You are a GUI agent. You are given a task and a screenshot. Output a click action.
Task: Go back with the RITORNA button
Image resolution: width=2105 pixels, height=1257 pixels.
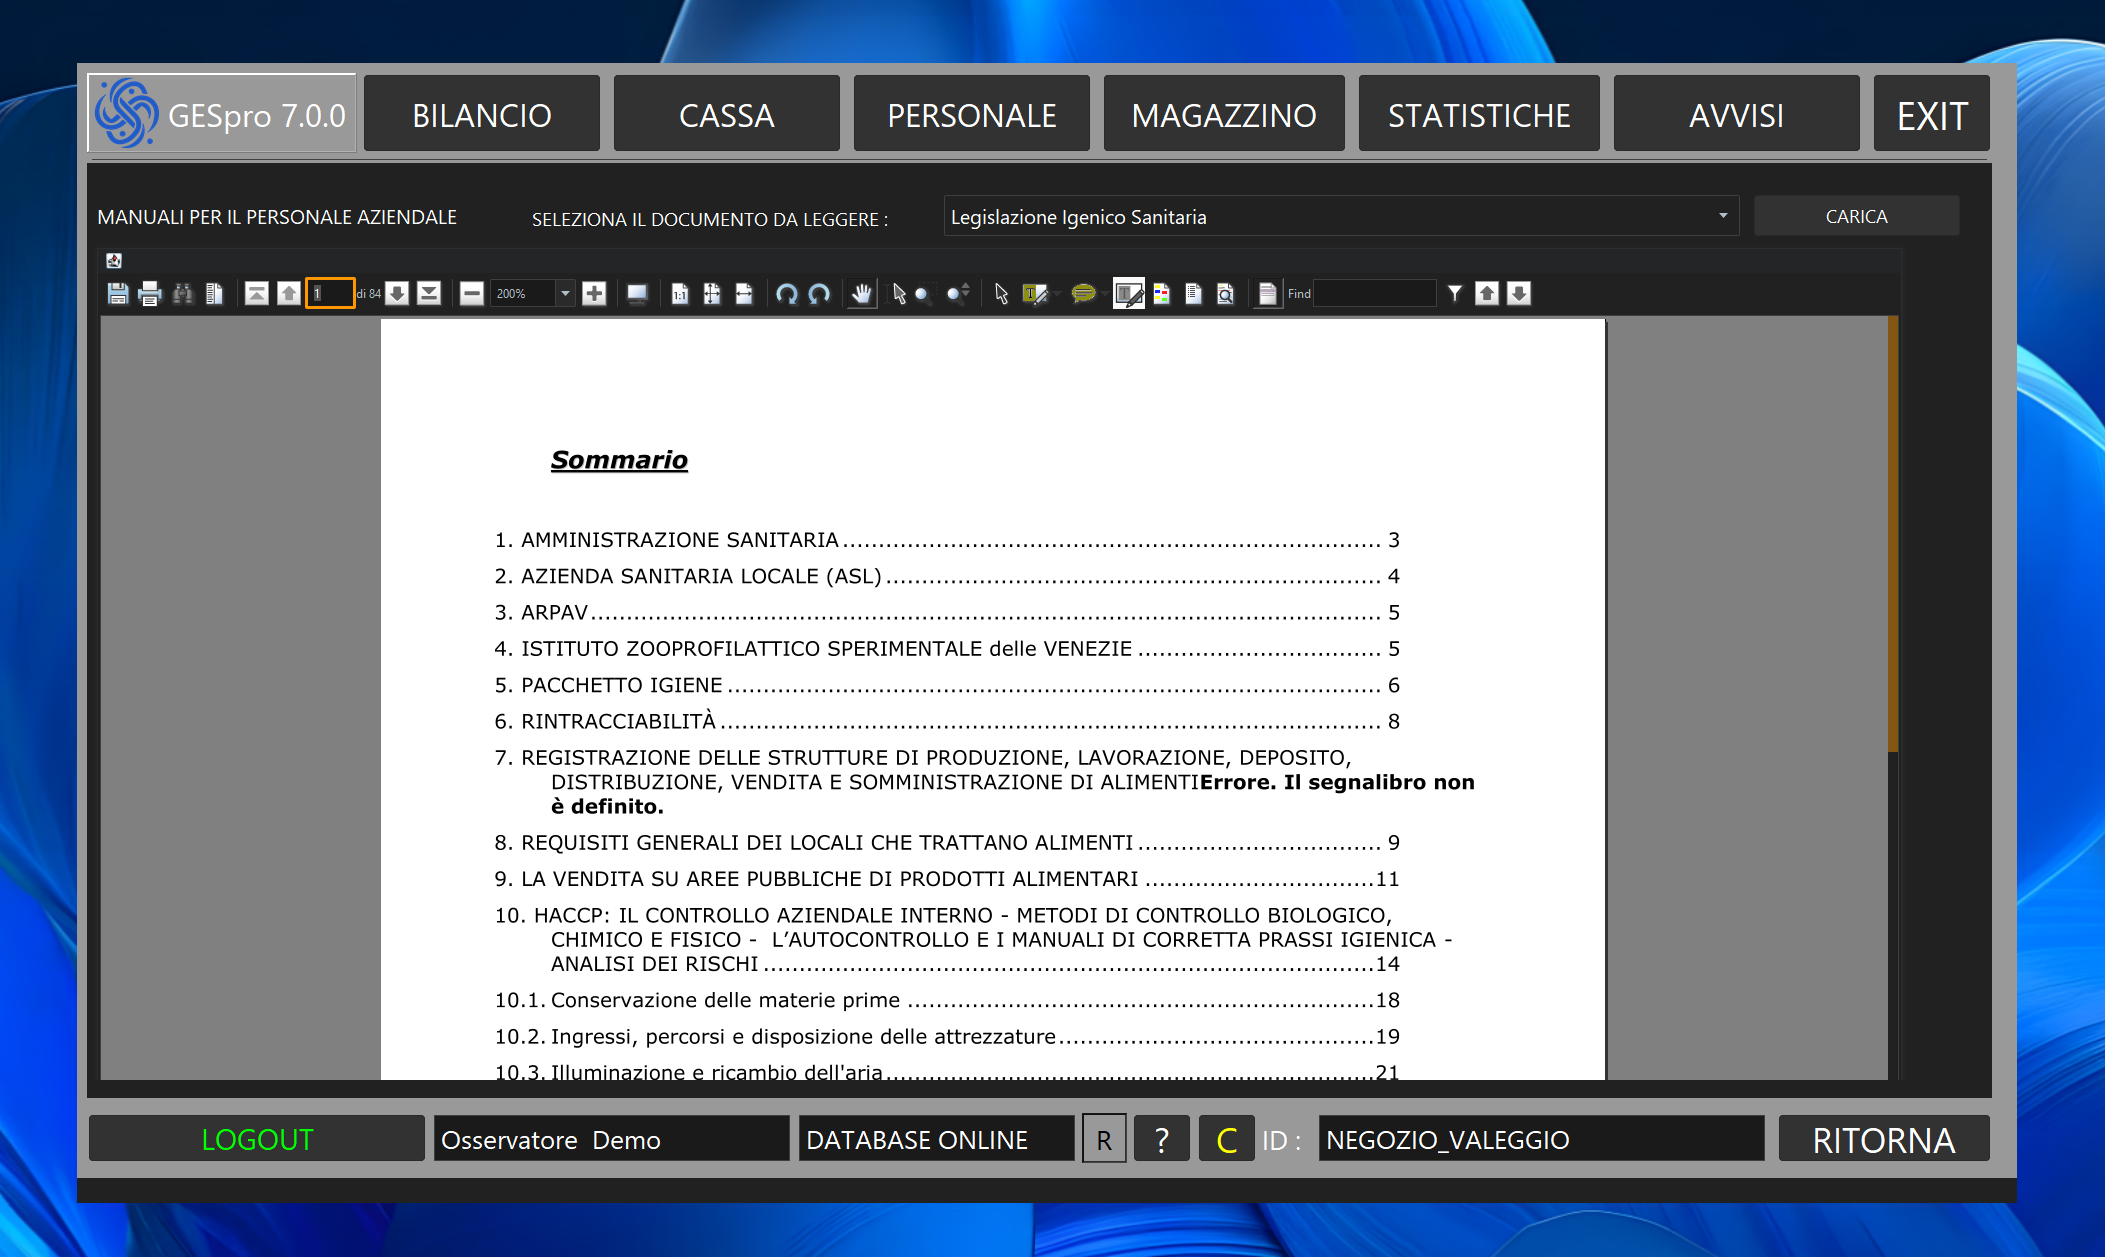click(x=1884, y=1140)
